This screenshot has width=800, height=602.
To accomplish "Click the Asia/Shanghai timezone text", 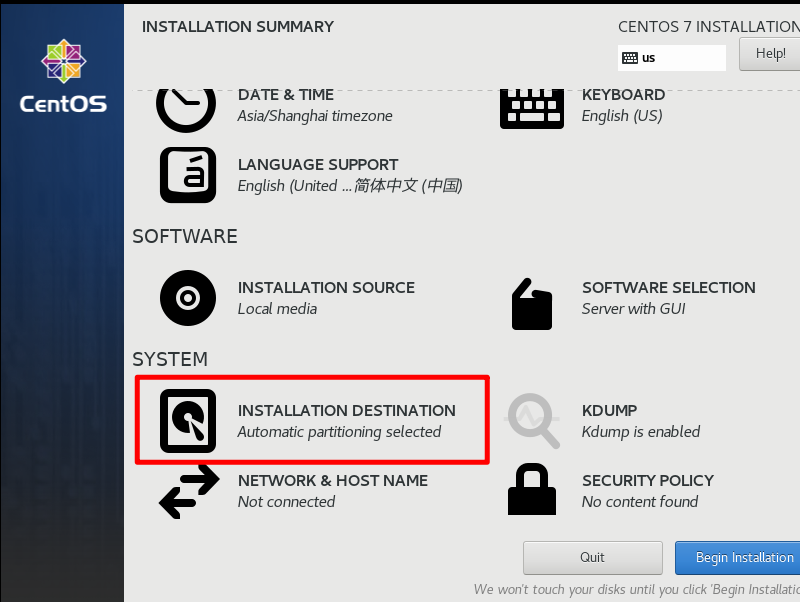I will point(315,116).
